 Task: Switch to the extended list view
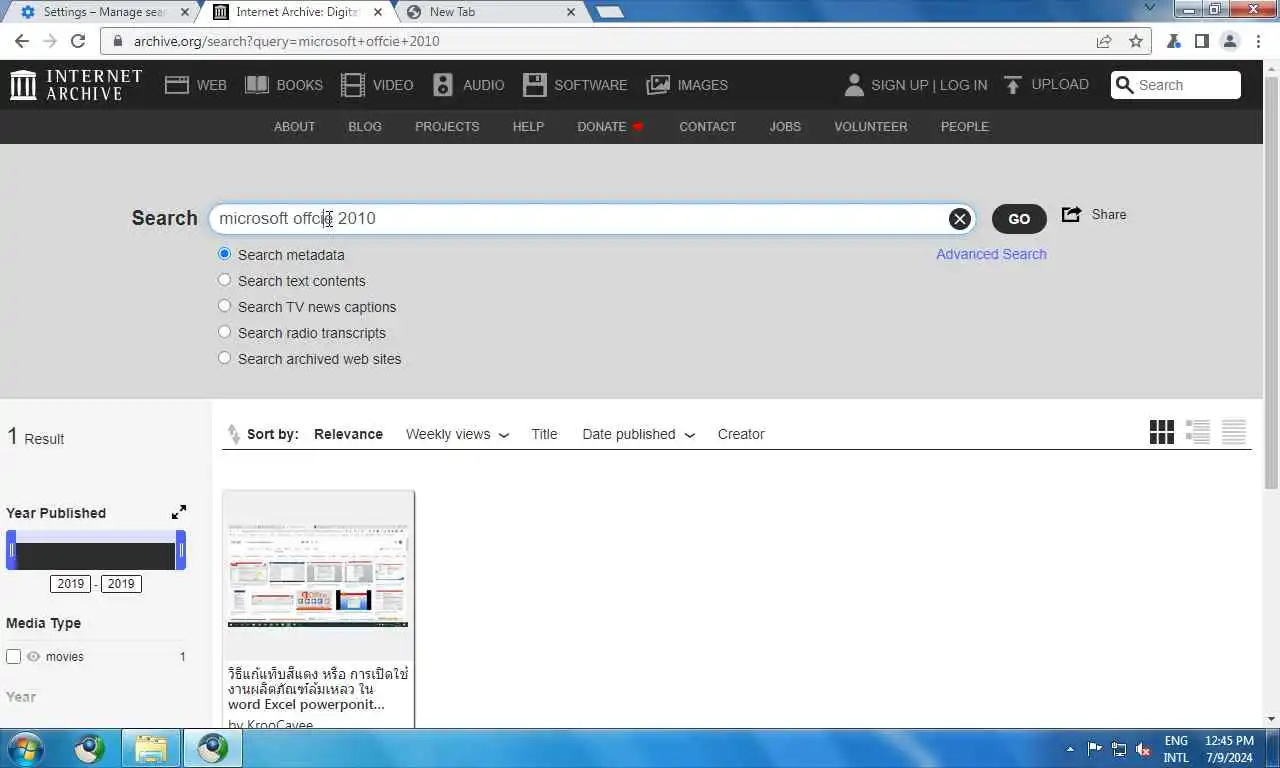pyautogui.click(x=1198, y=432)
